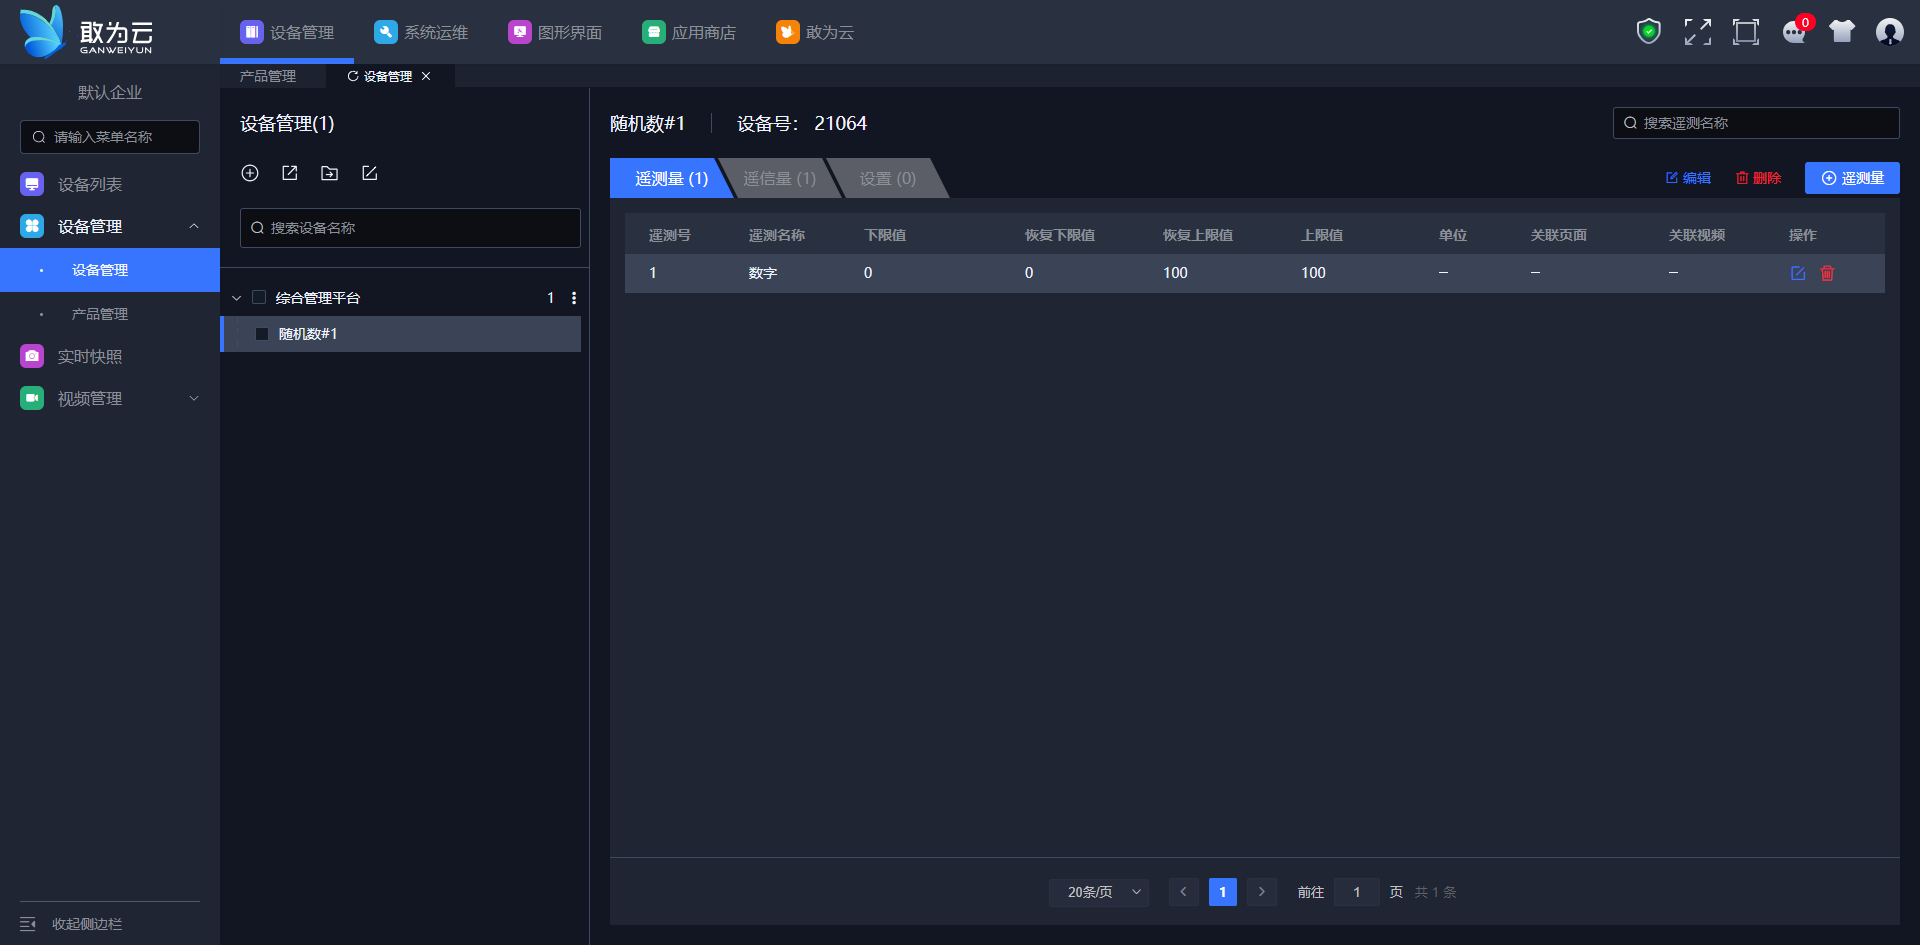The height and width of the screenshot is (945, 1920).
Task: Check the 综合管理平台 group checkbox
Action: [259, 298]
